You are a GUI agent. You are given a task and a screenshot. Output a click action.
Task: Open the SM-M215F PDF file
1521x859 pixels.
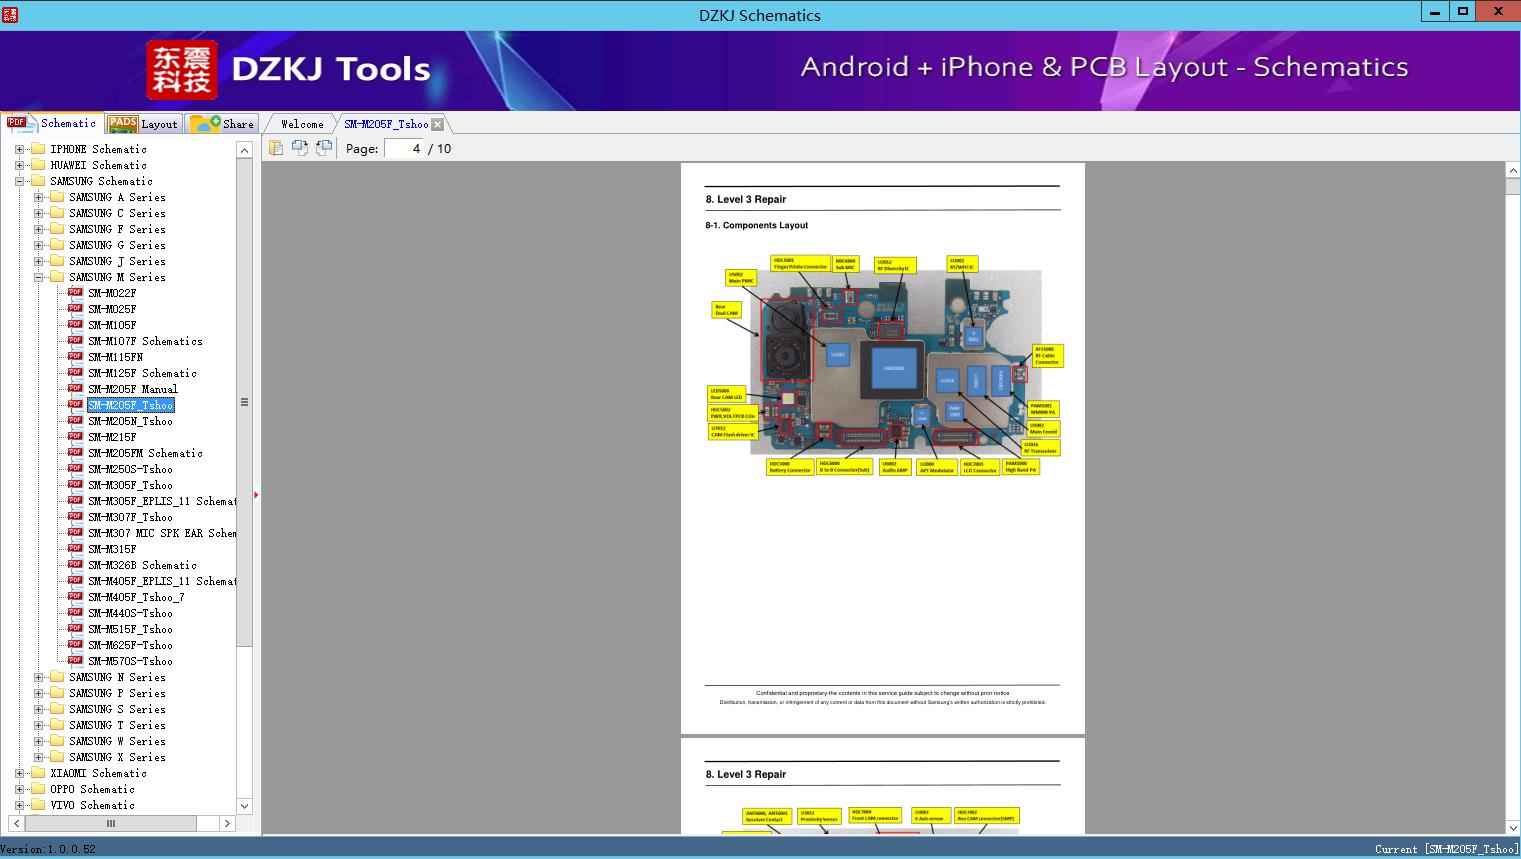[x=112, y=437]
